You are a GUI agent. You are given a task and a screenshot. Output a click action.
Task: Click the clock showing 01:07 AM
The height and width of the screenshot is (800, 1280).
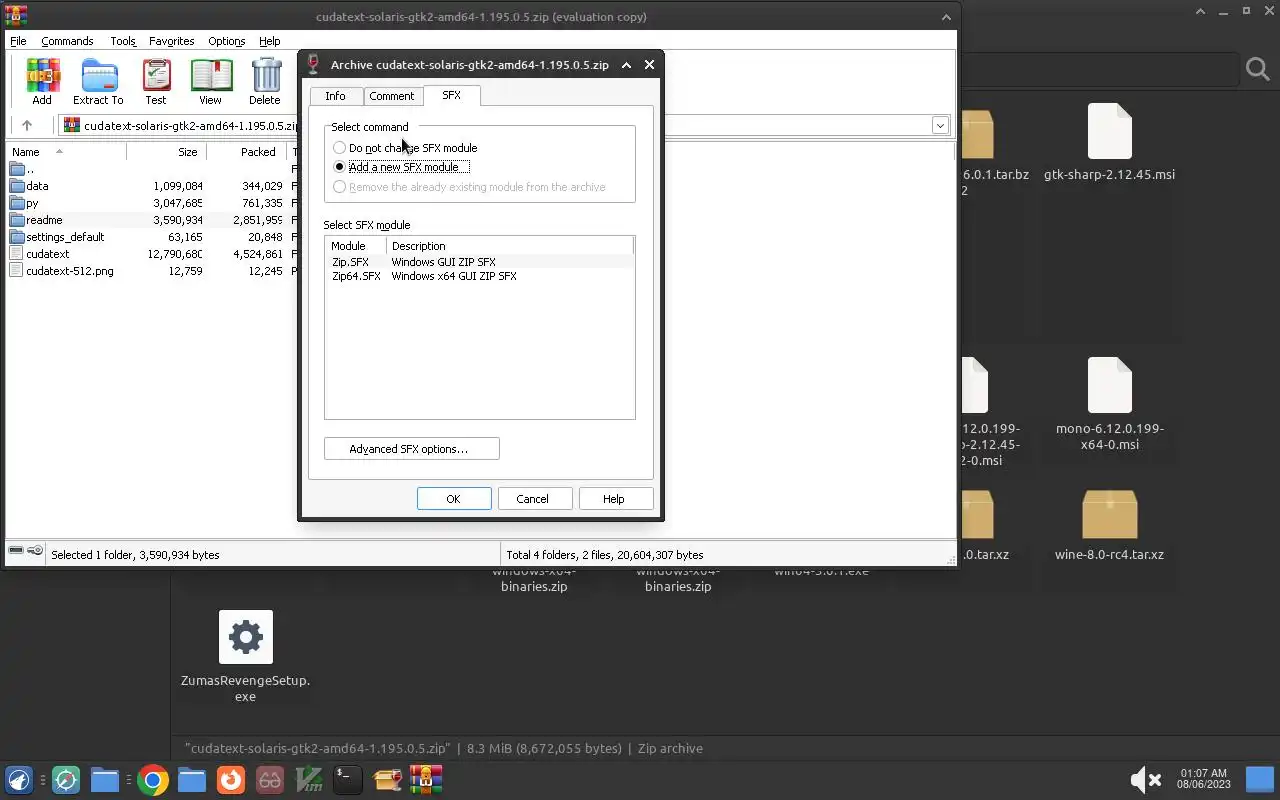1203,779
